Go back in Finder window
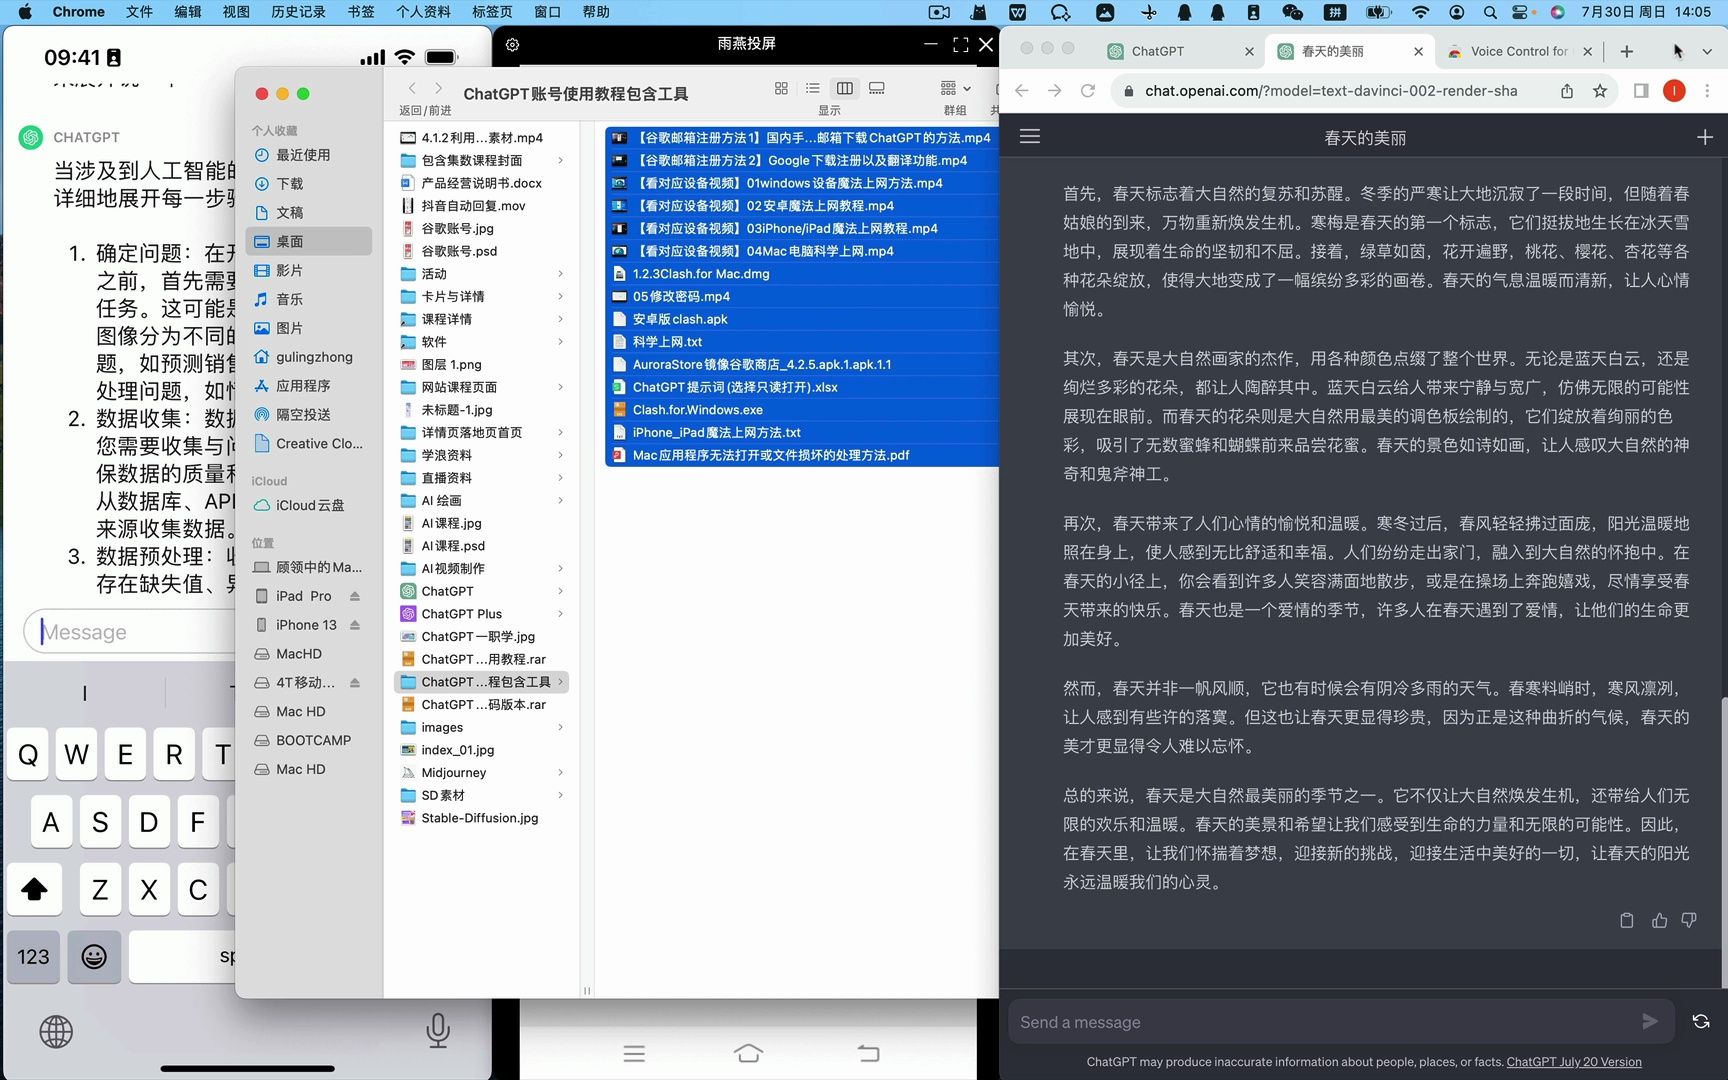This screenshot has height=1080, width=1728. coord(412,88)
